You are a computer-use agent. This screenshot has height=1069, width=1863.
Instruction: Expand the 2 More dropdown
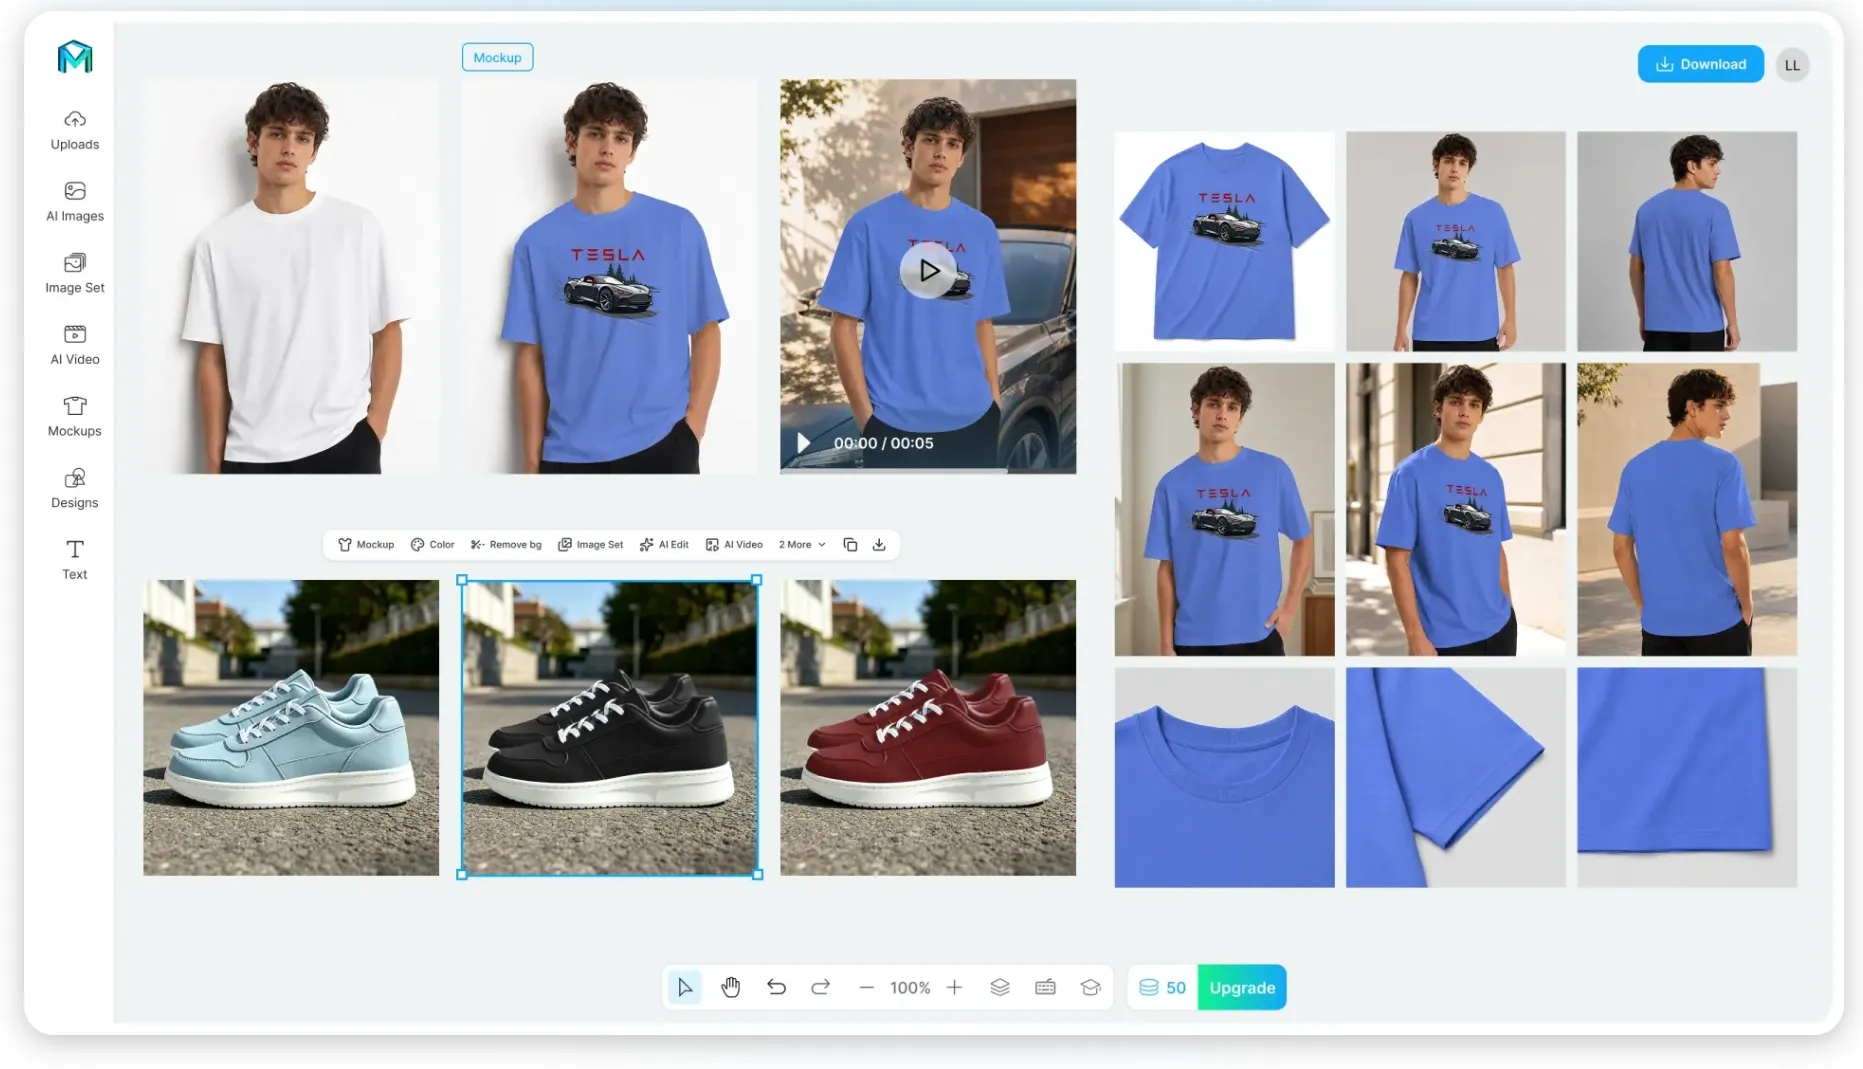click(x=802, y=545)
